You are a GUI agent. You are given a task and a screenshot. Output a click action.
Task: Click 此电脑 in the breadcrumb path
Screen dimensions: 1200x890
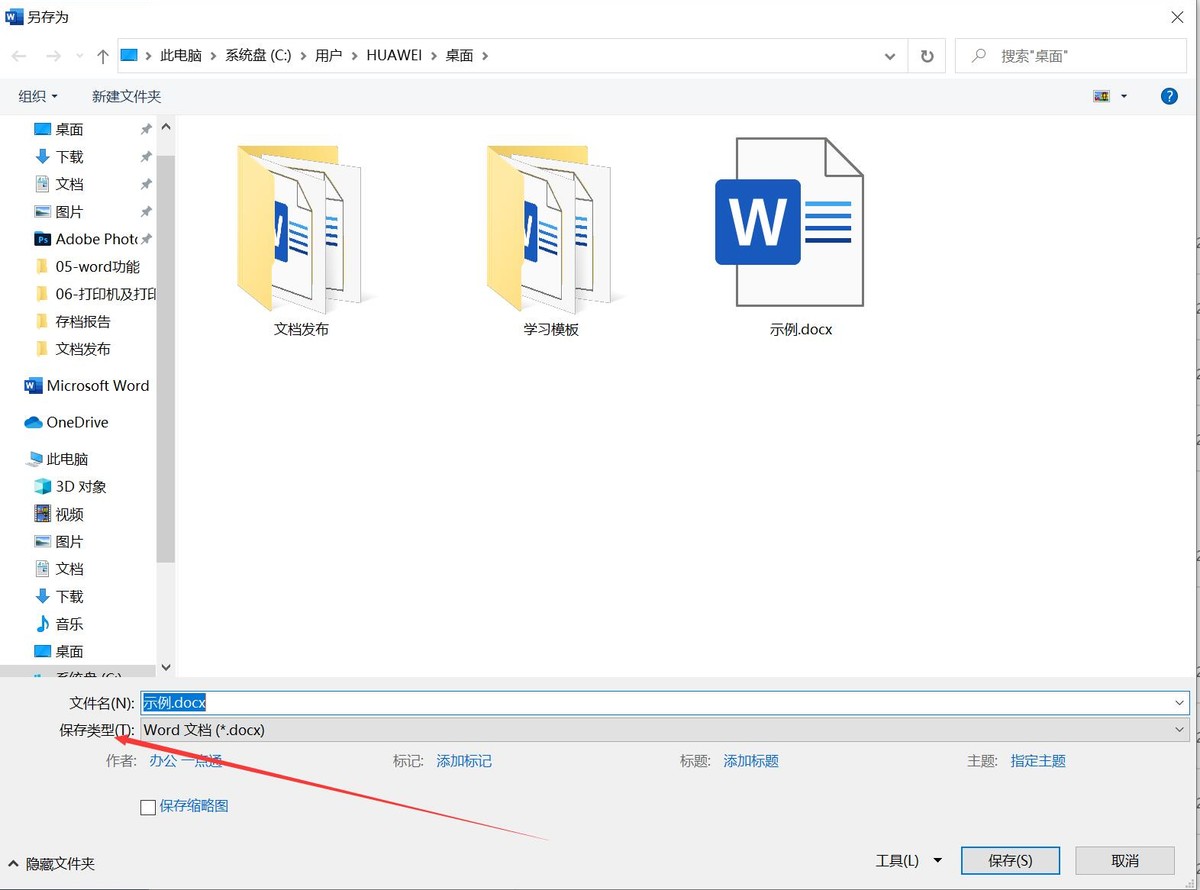[181, 55]
